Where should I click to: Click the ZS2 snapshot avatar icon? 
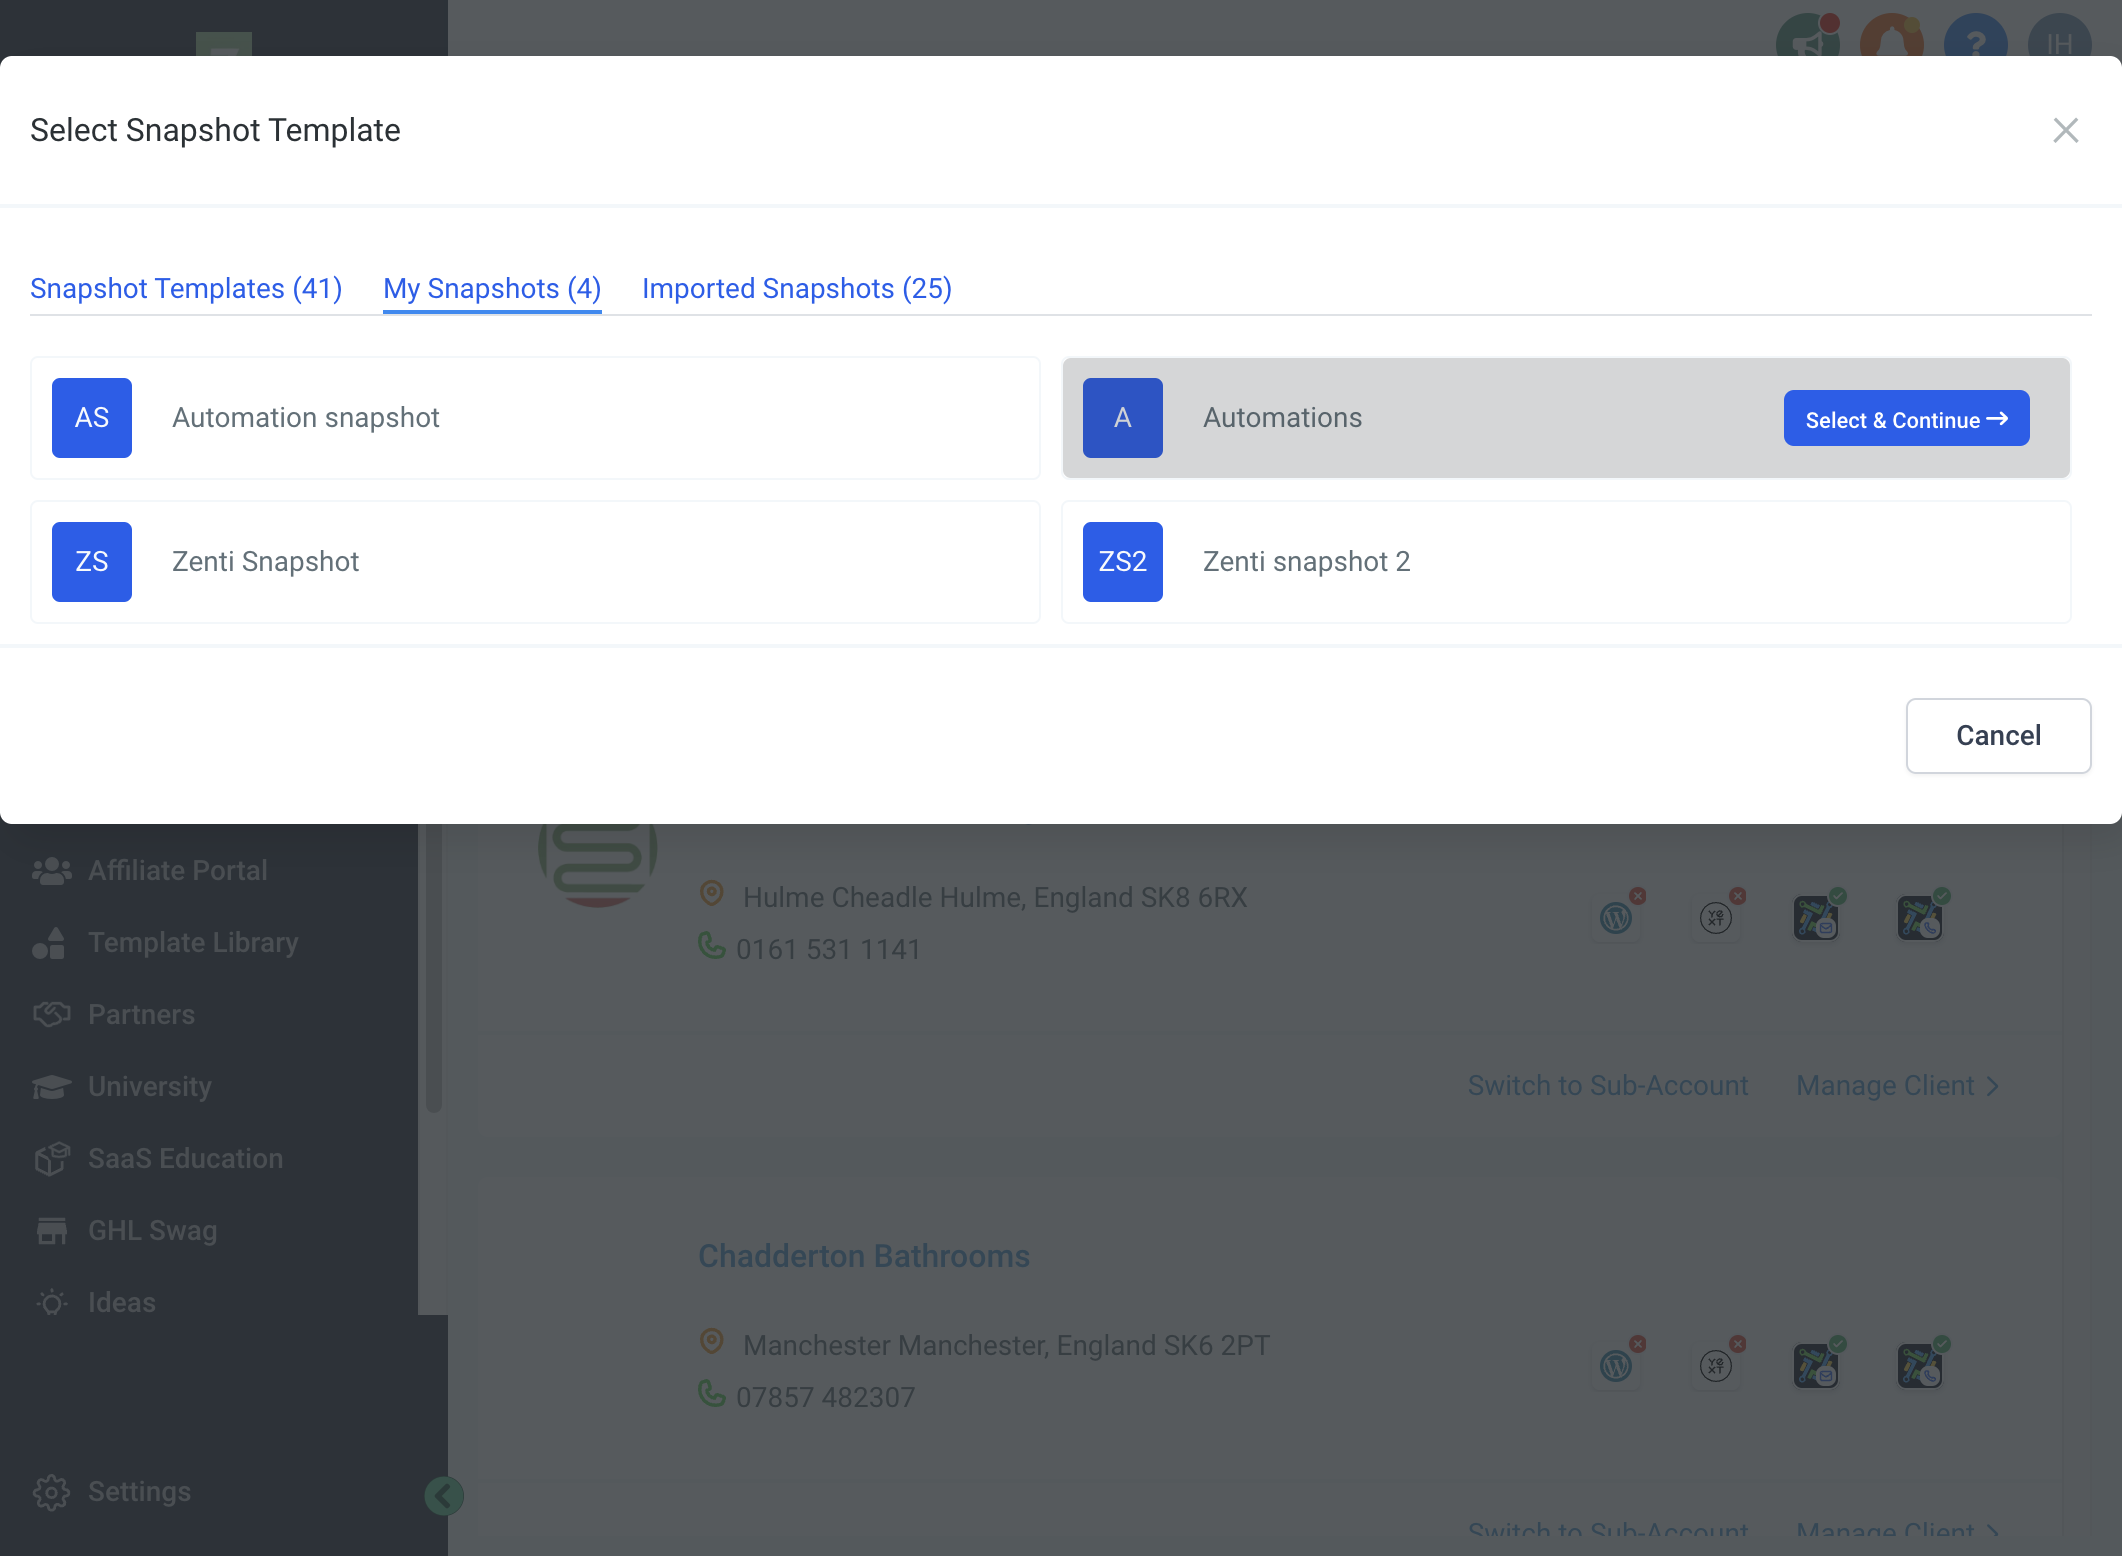pos(1123,562)
